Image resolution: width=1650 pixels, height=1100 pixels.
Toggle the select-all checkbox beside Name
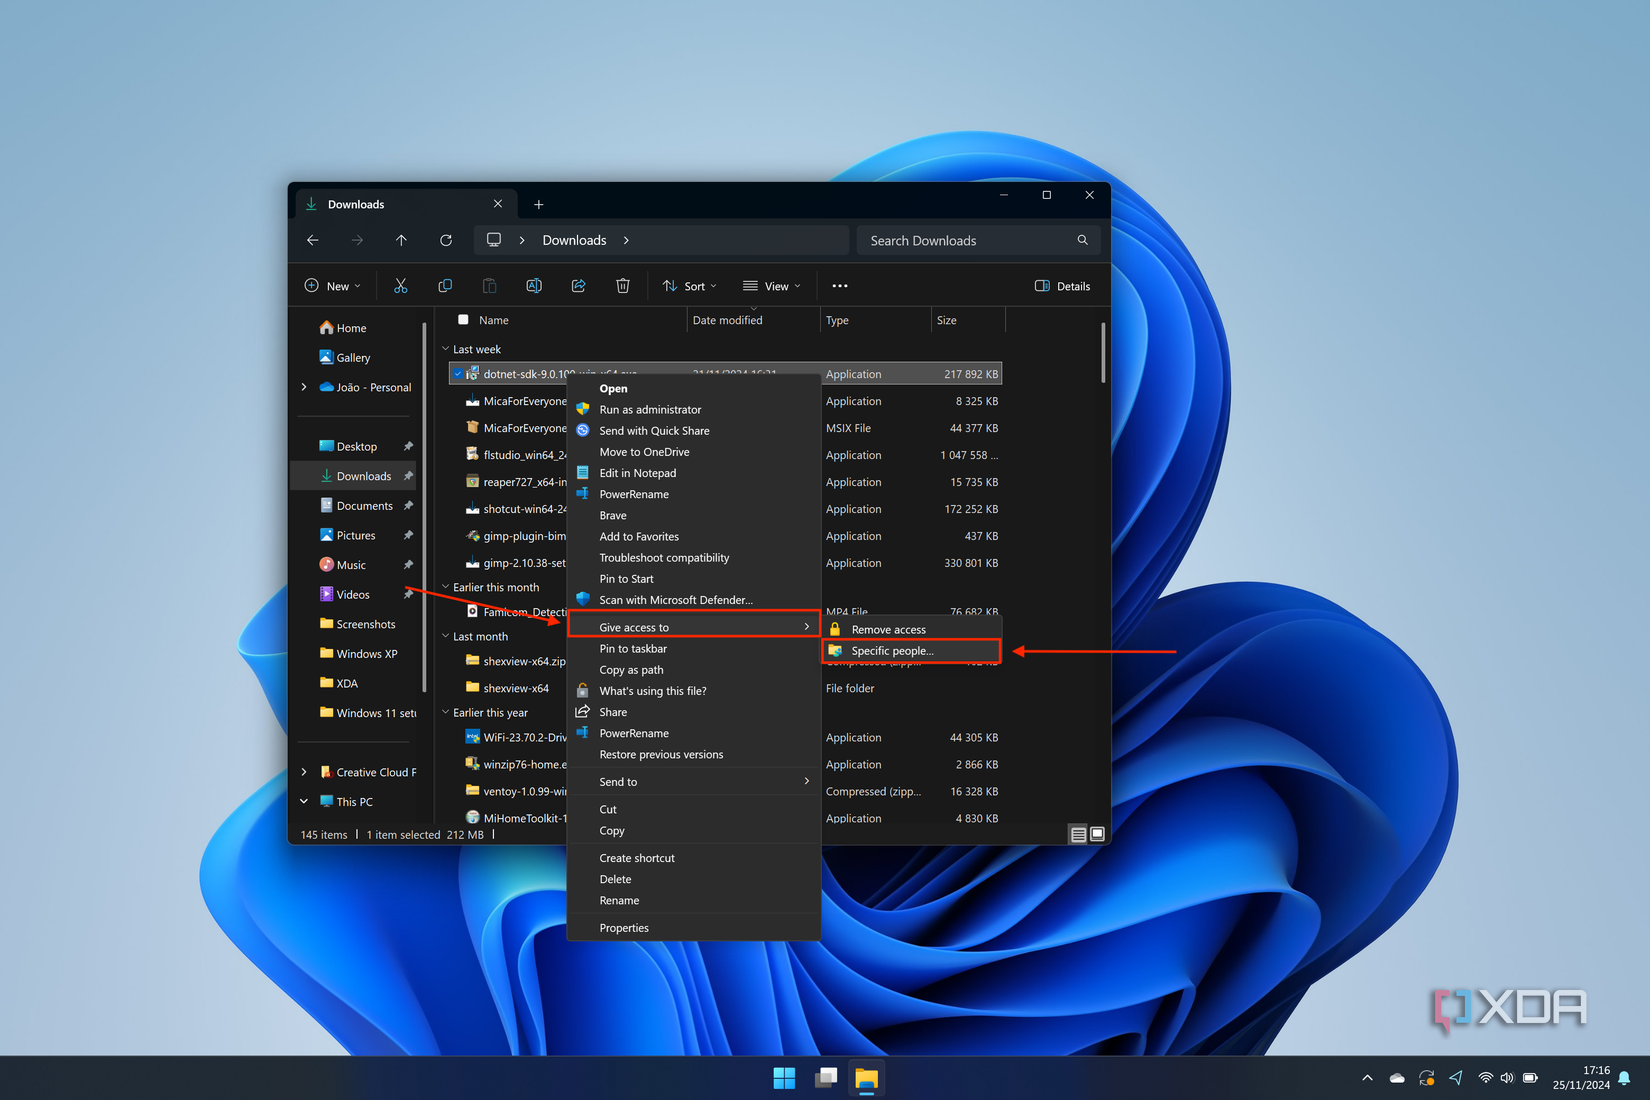(463, 320)
